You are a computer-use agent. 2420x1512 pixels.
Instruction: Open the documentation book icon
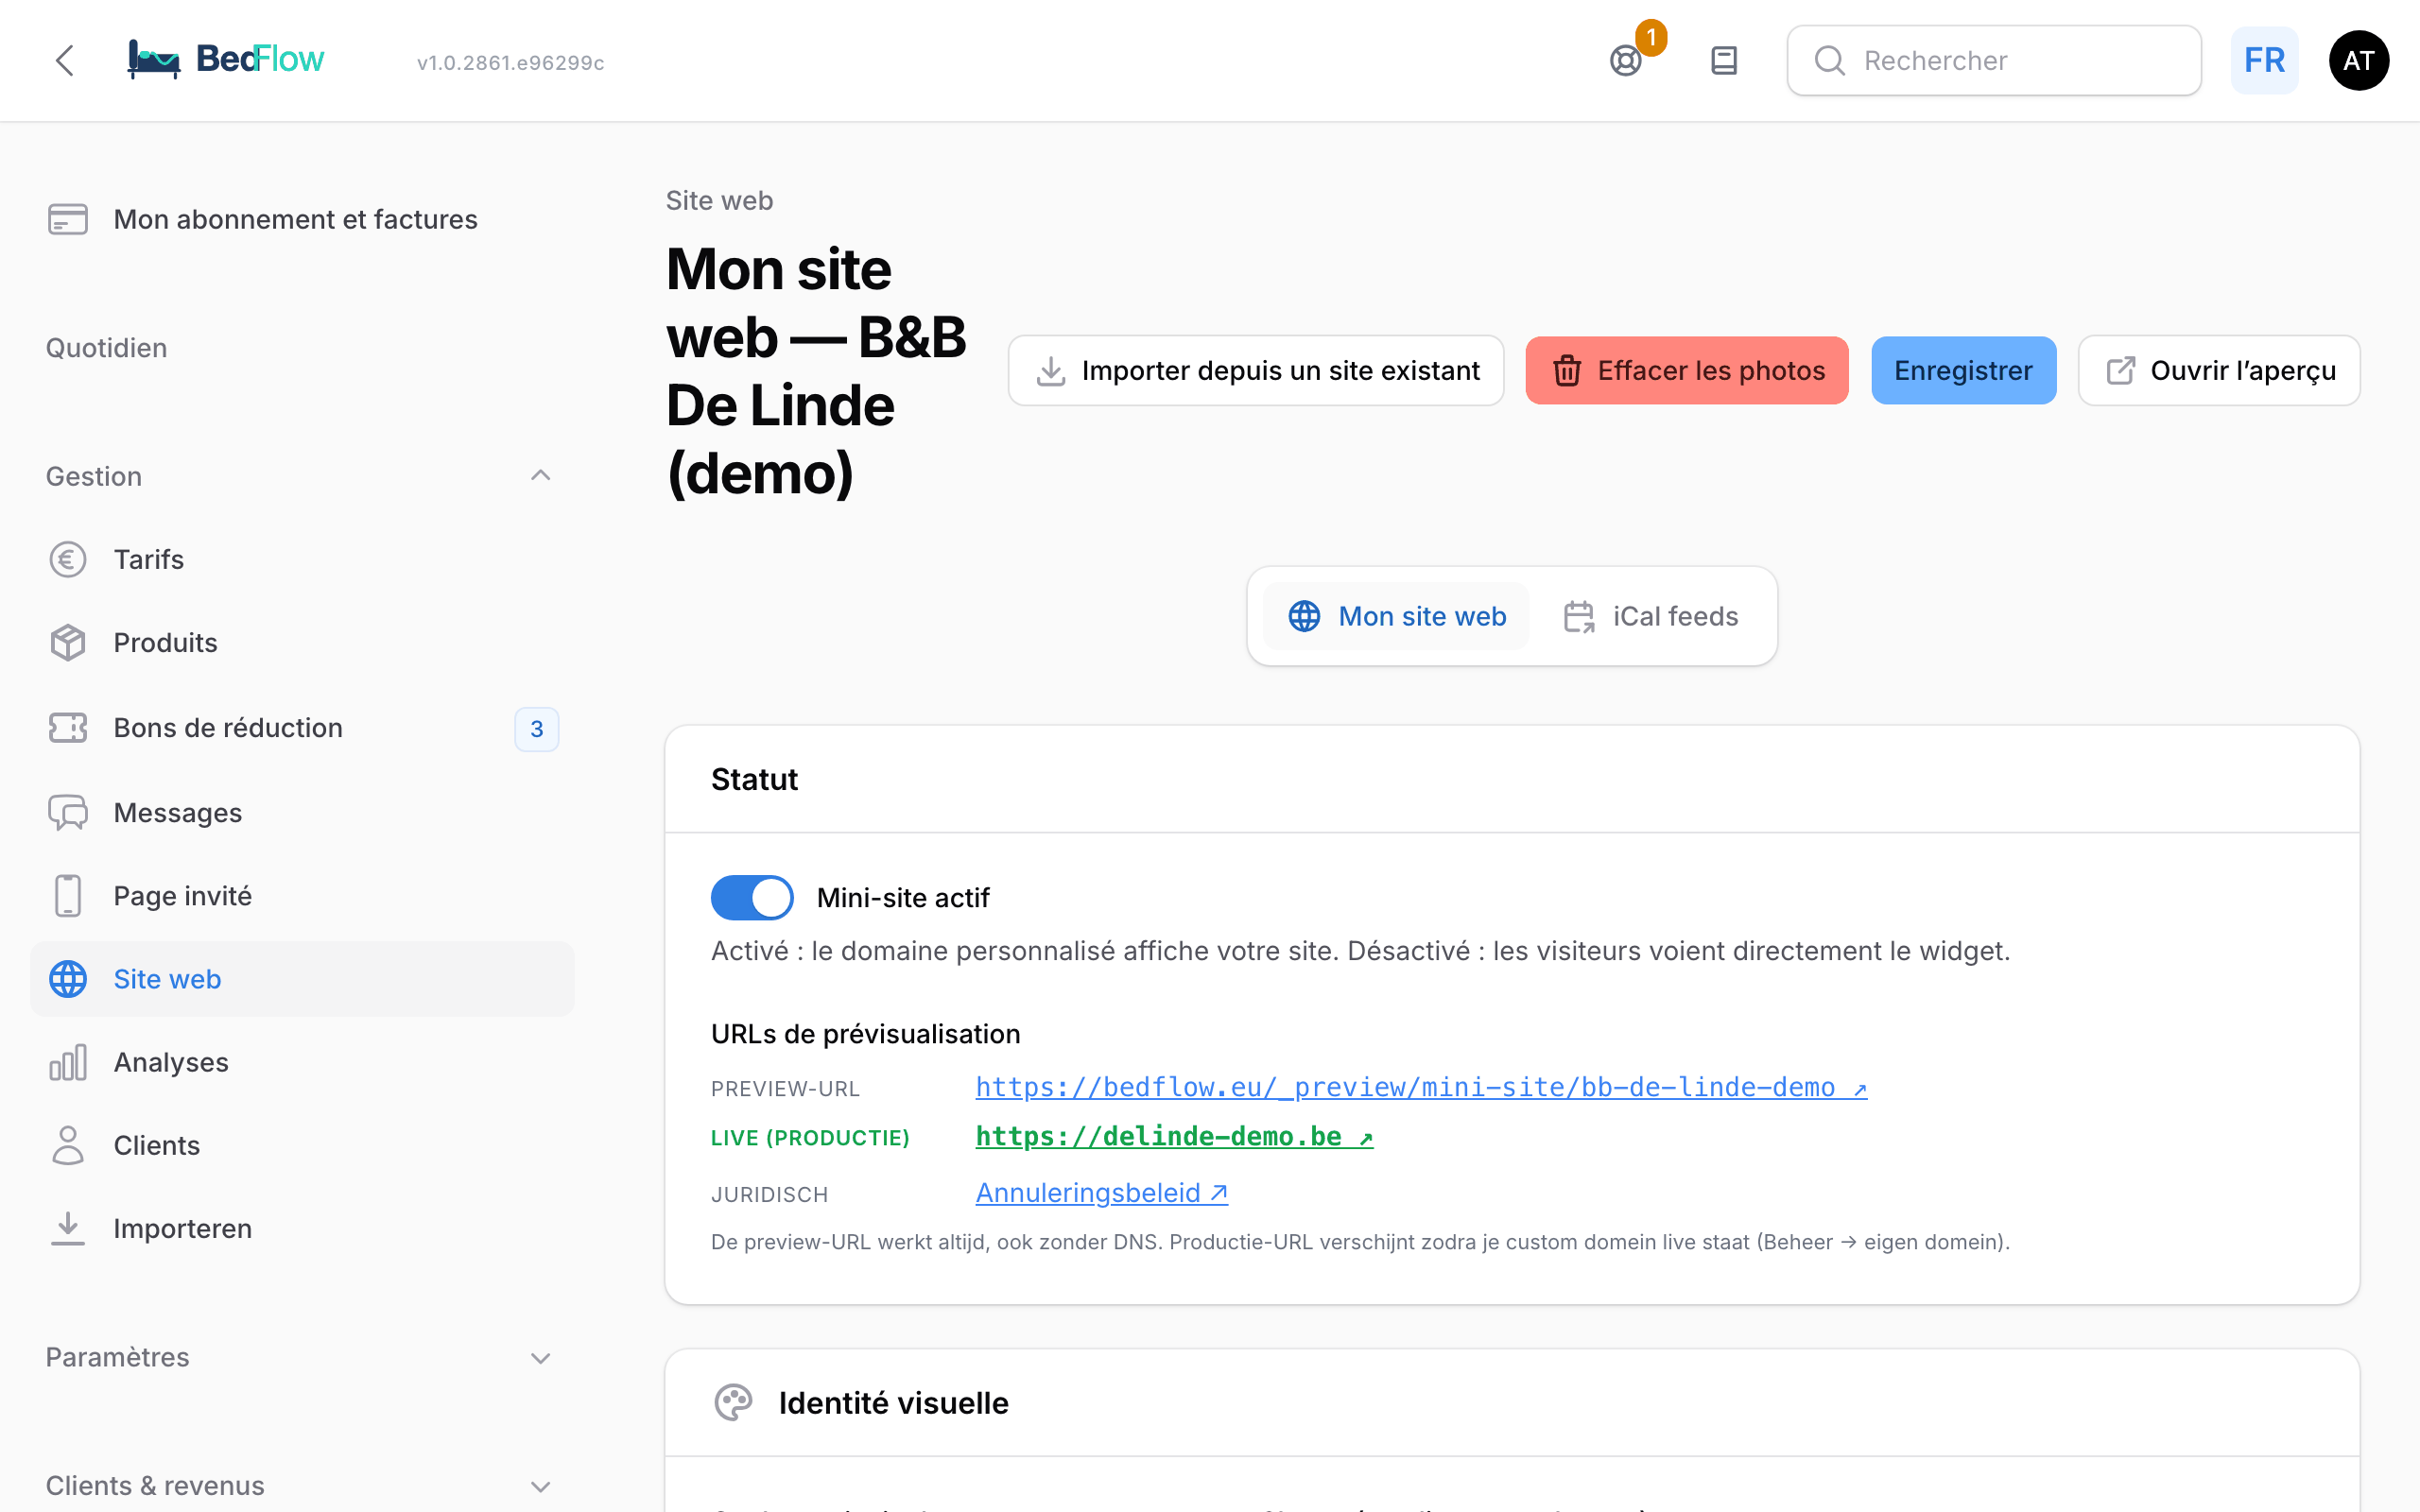click(x=1724, y=61)
